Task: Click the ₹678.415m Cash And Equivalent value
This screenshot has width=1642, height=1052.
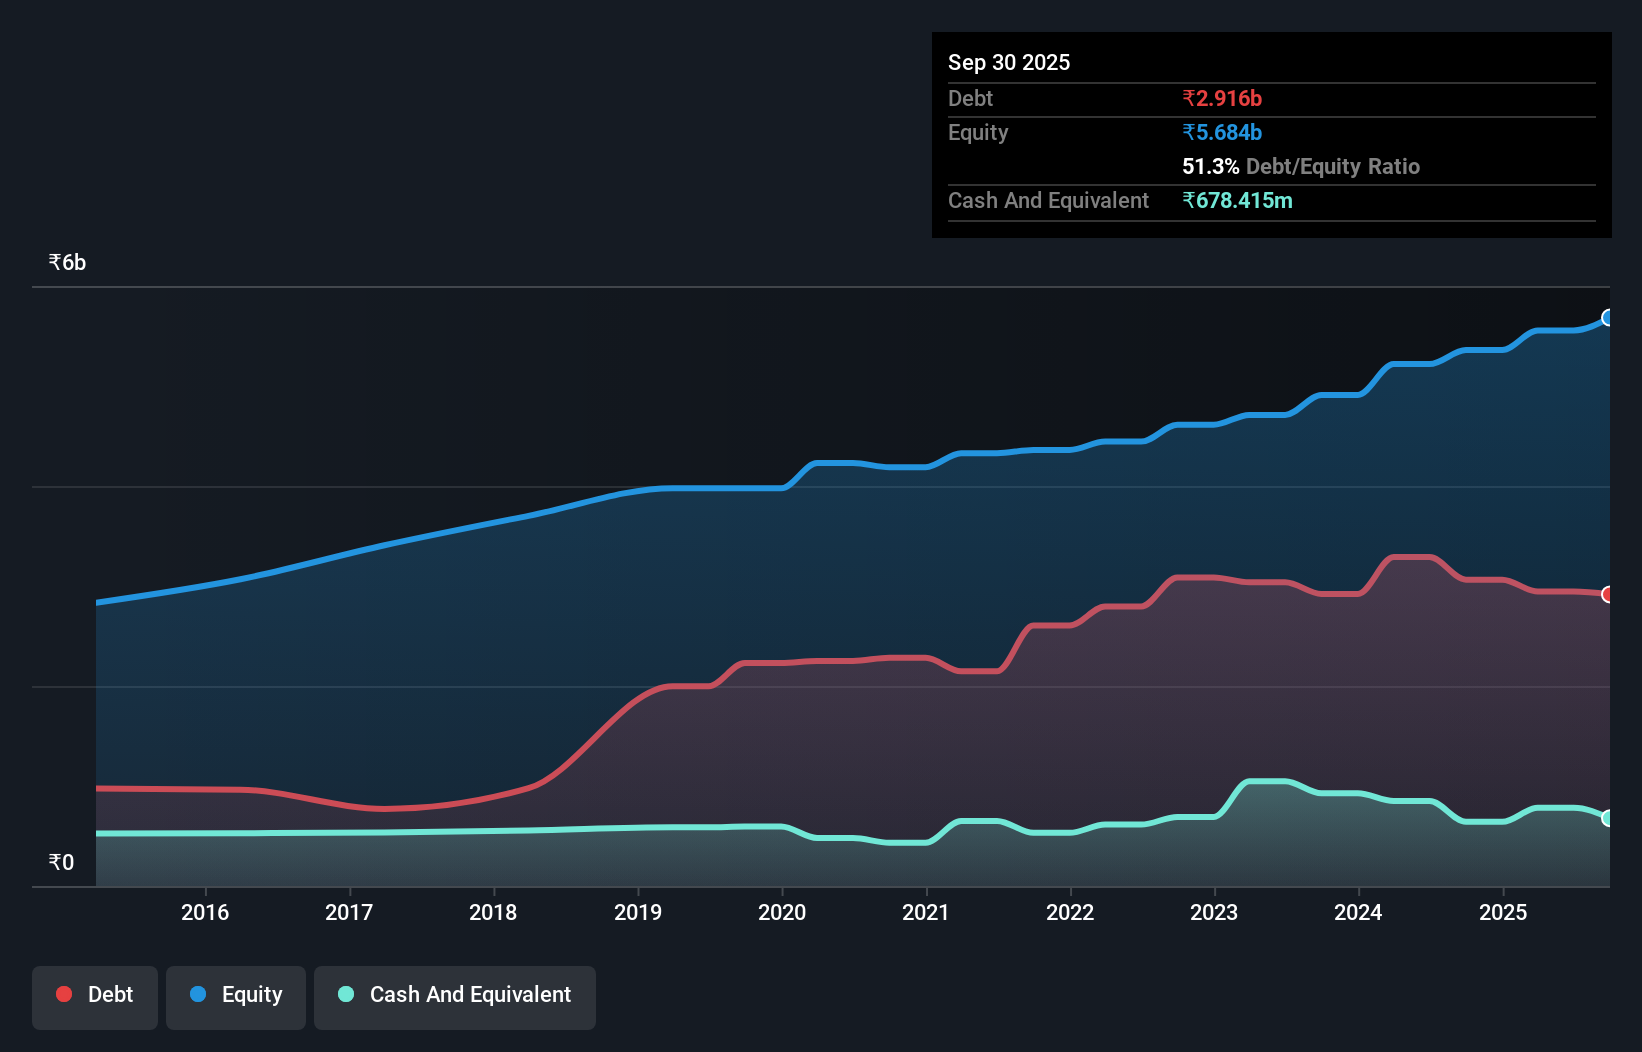Action: 1238,201
